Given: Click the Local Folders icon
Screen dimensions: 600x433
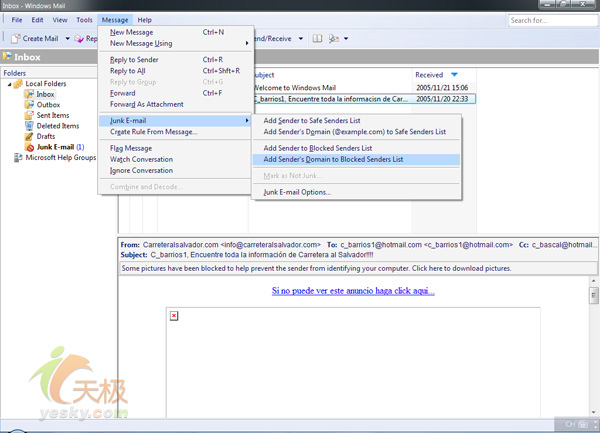Looking at the screenshot, I should point(18,84).
